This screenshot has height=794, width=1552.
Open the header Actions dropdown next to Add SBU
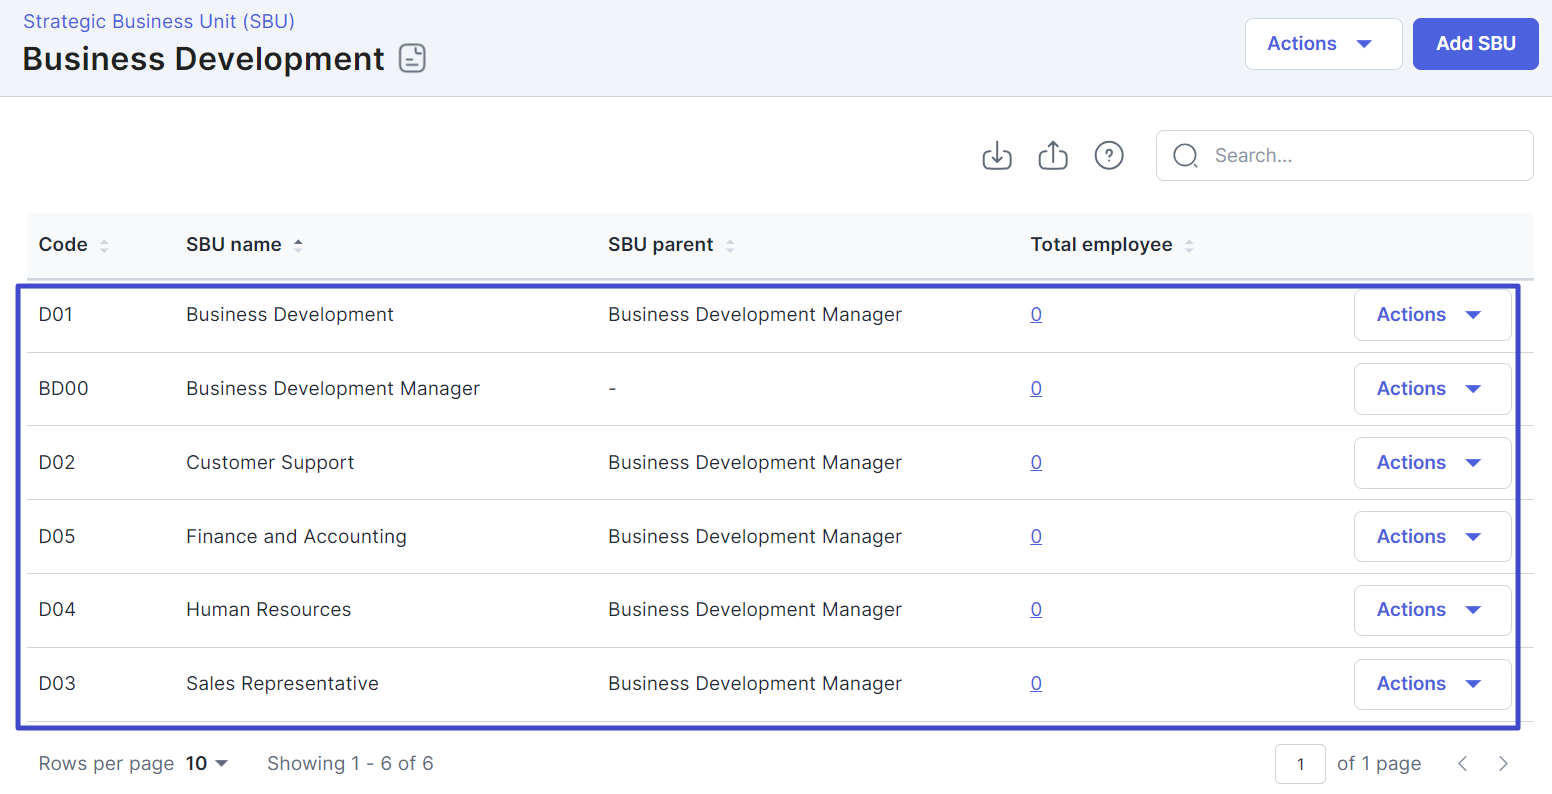(1323, 44)
